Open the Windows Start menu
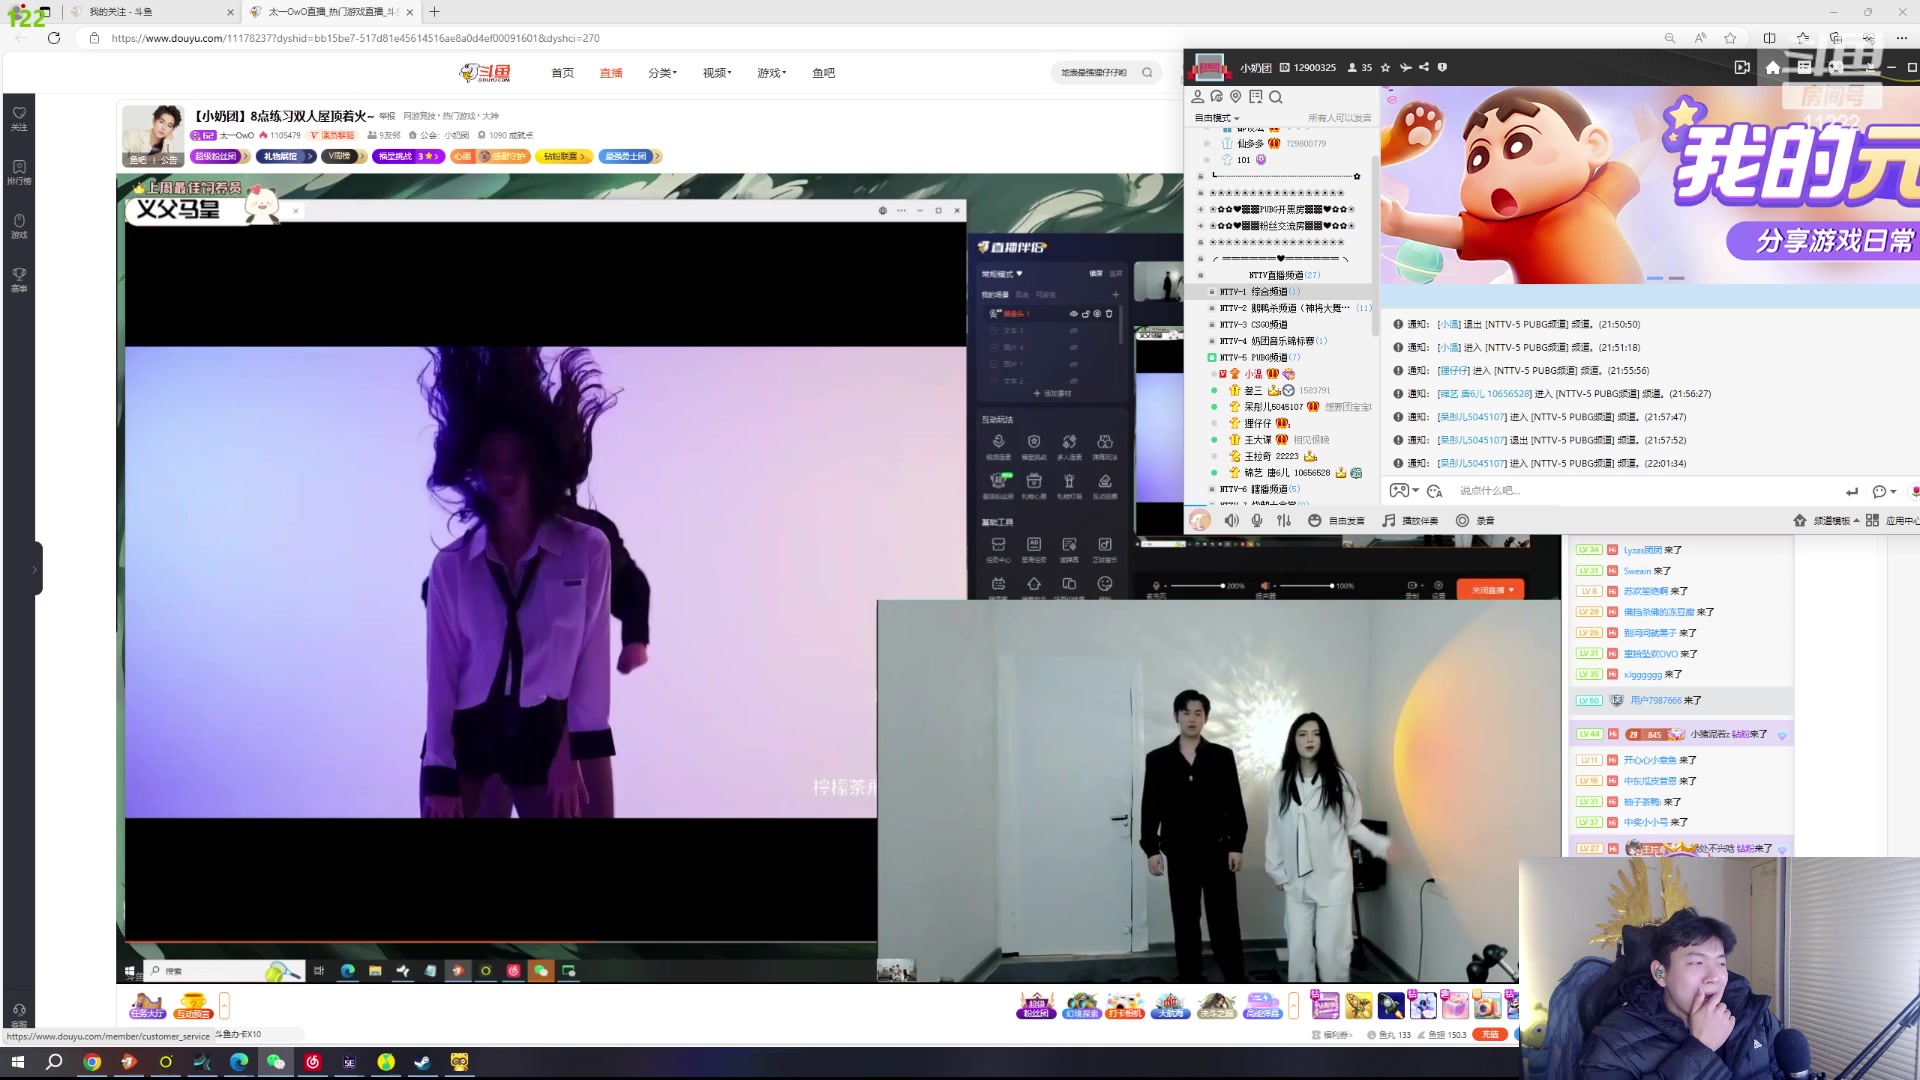 [x=17, y=1062]
